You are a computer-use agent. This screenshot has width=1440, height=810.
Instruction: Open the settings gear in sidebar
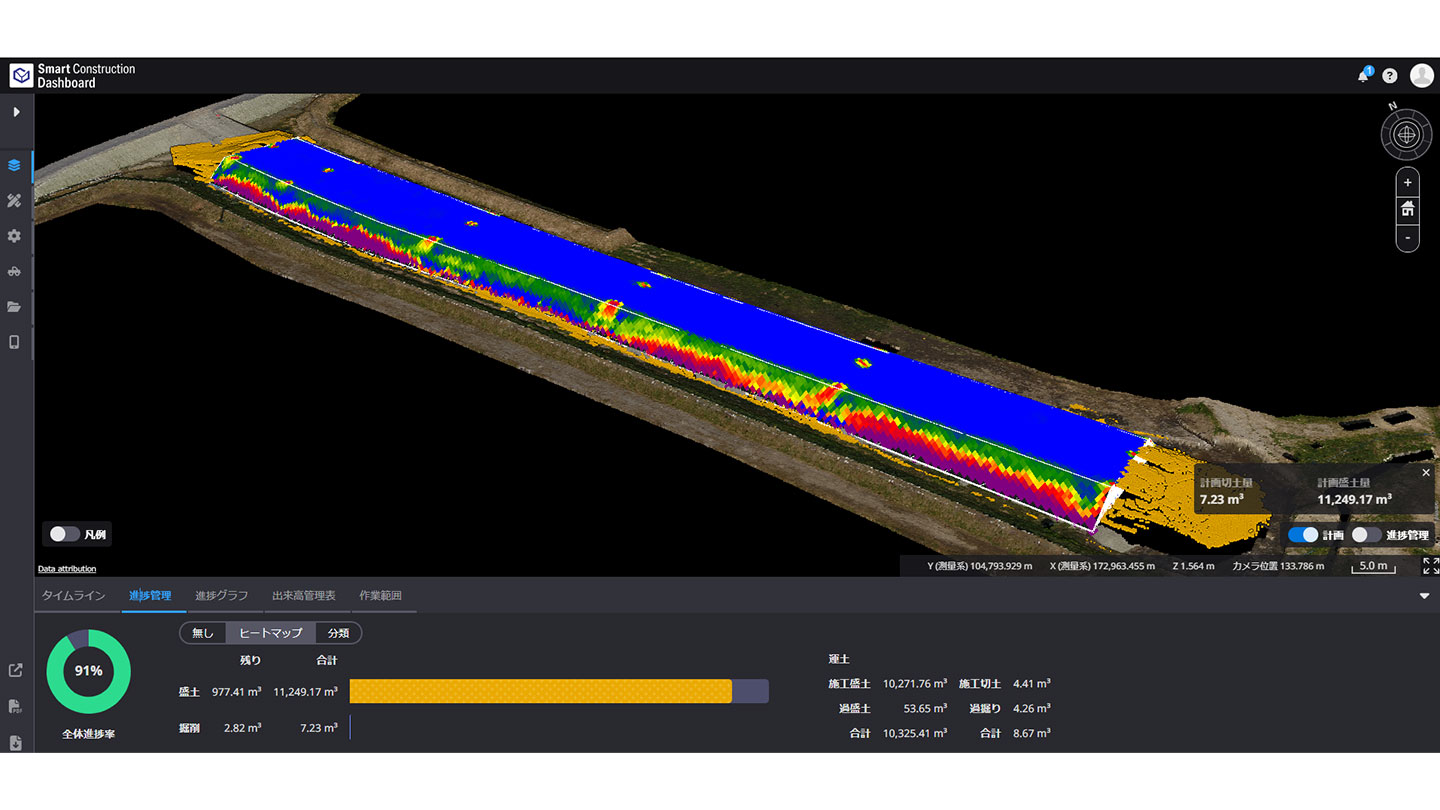point(14,236)
